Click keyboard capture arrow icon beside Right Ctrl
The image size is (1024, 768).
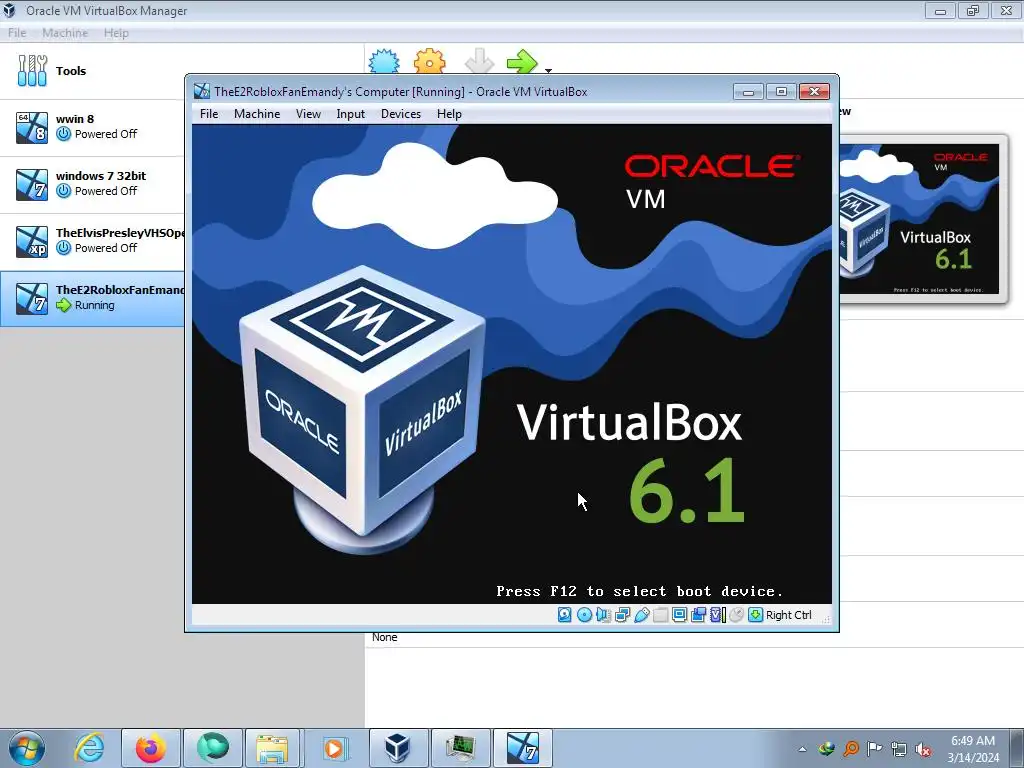pos(756,615)
